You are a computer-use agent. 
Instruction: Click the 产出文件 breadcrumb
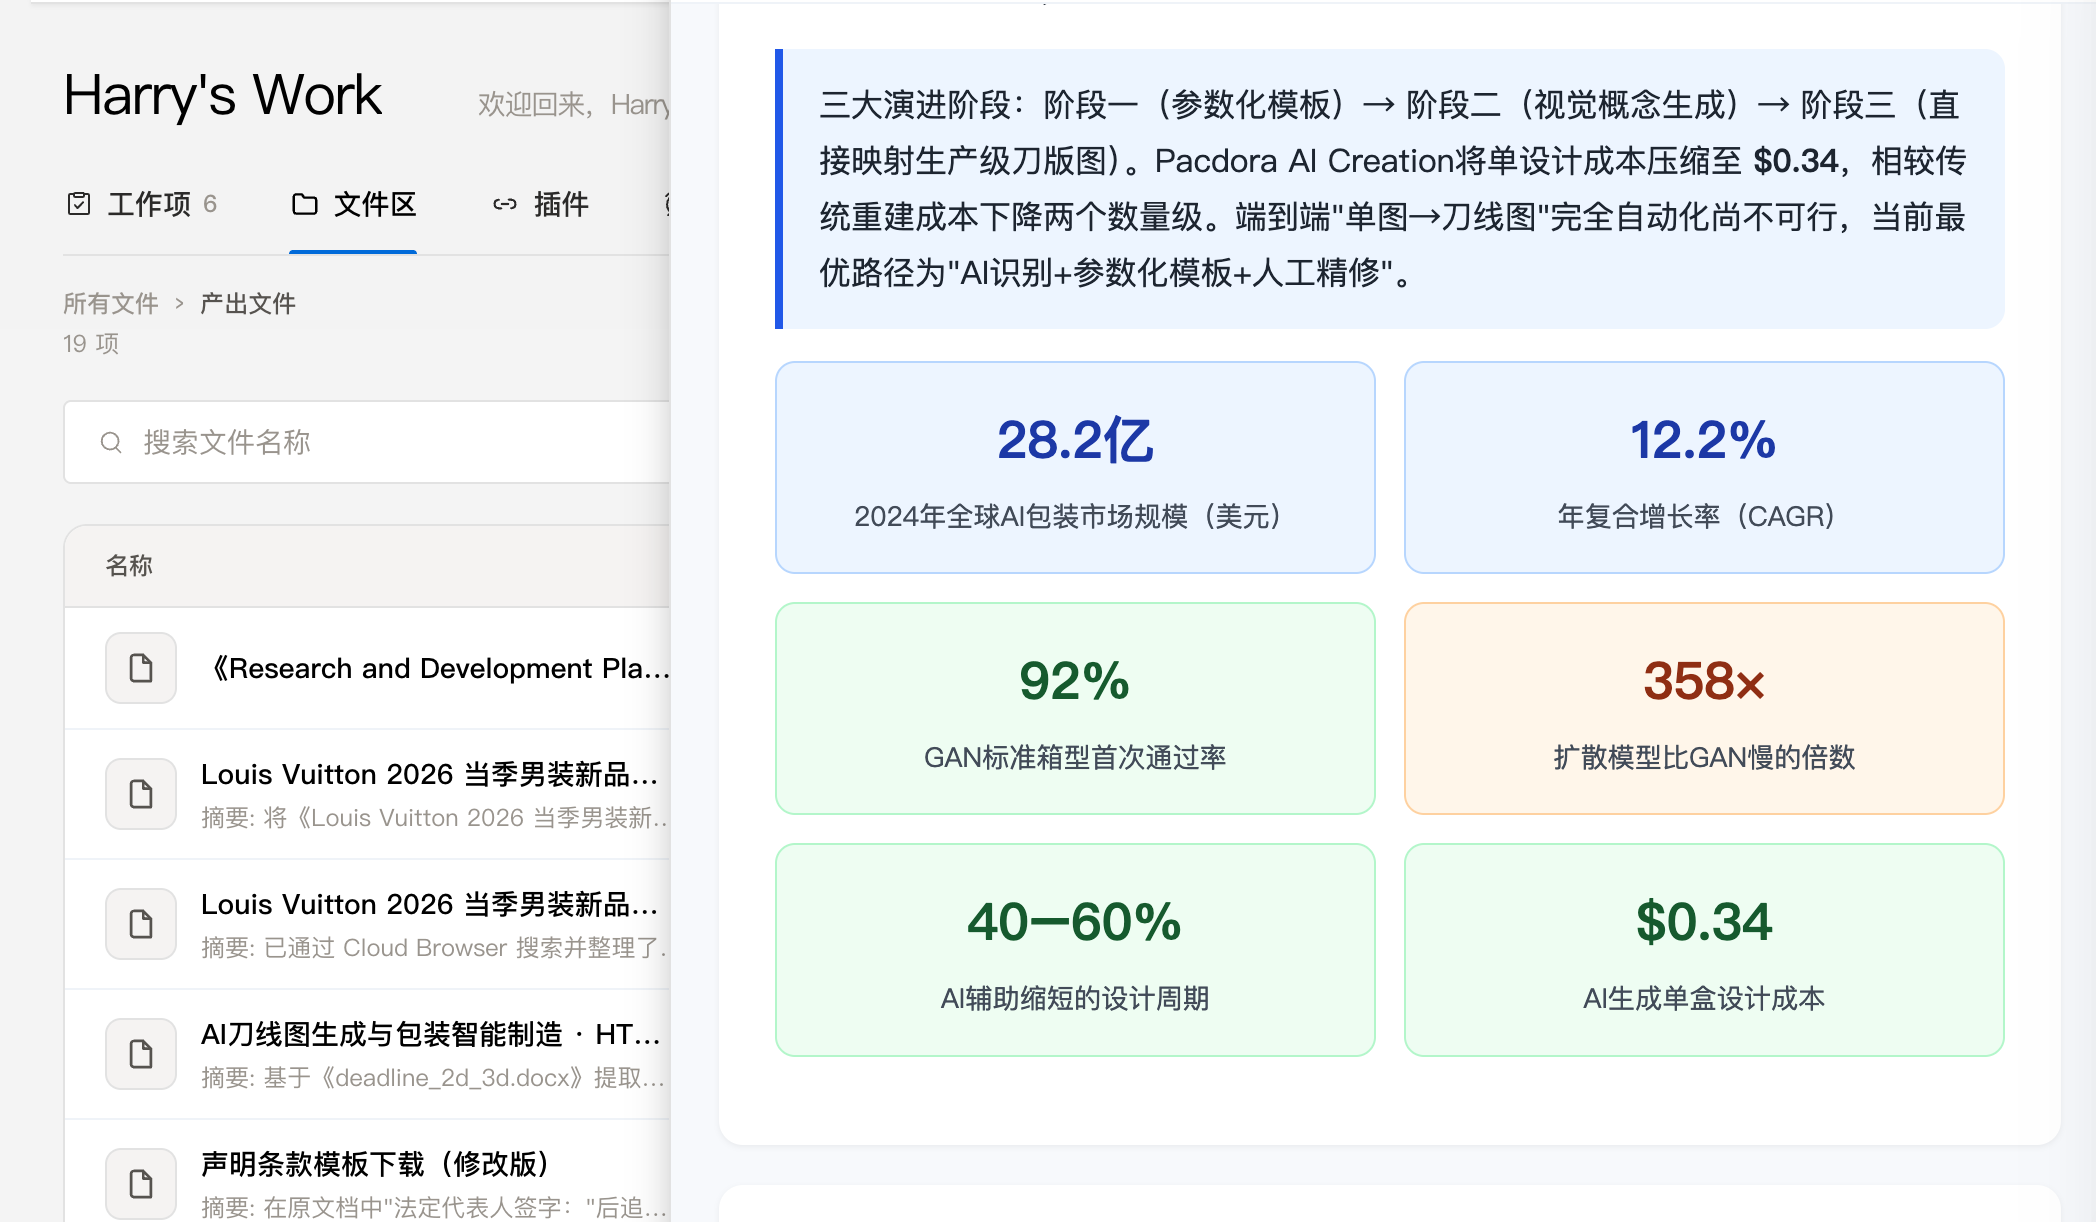click(248, 303)
